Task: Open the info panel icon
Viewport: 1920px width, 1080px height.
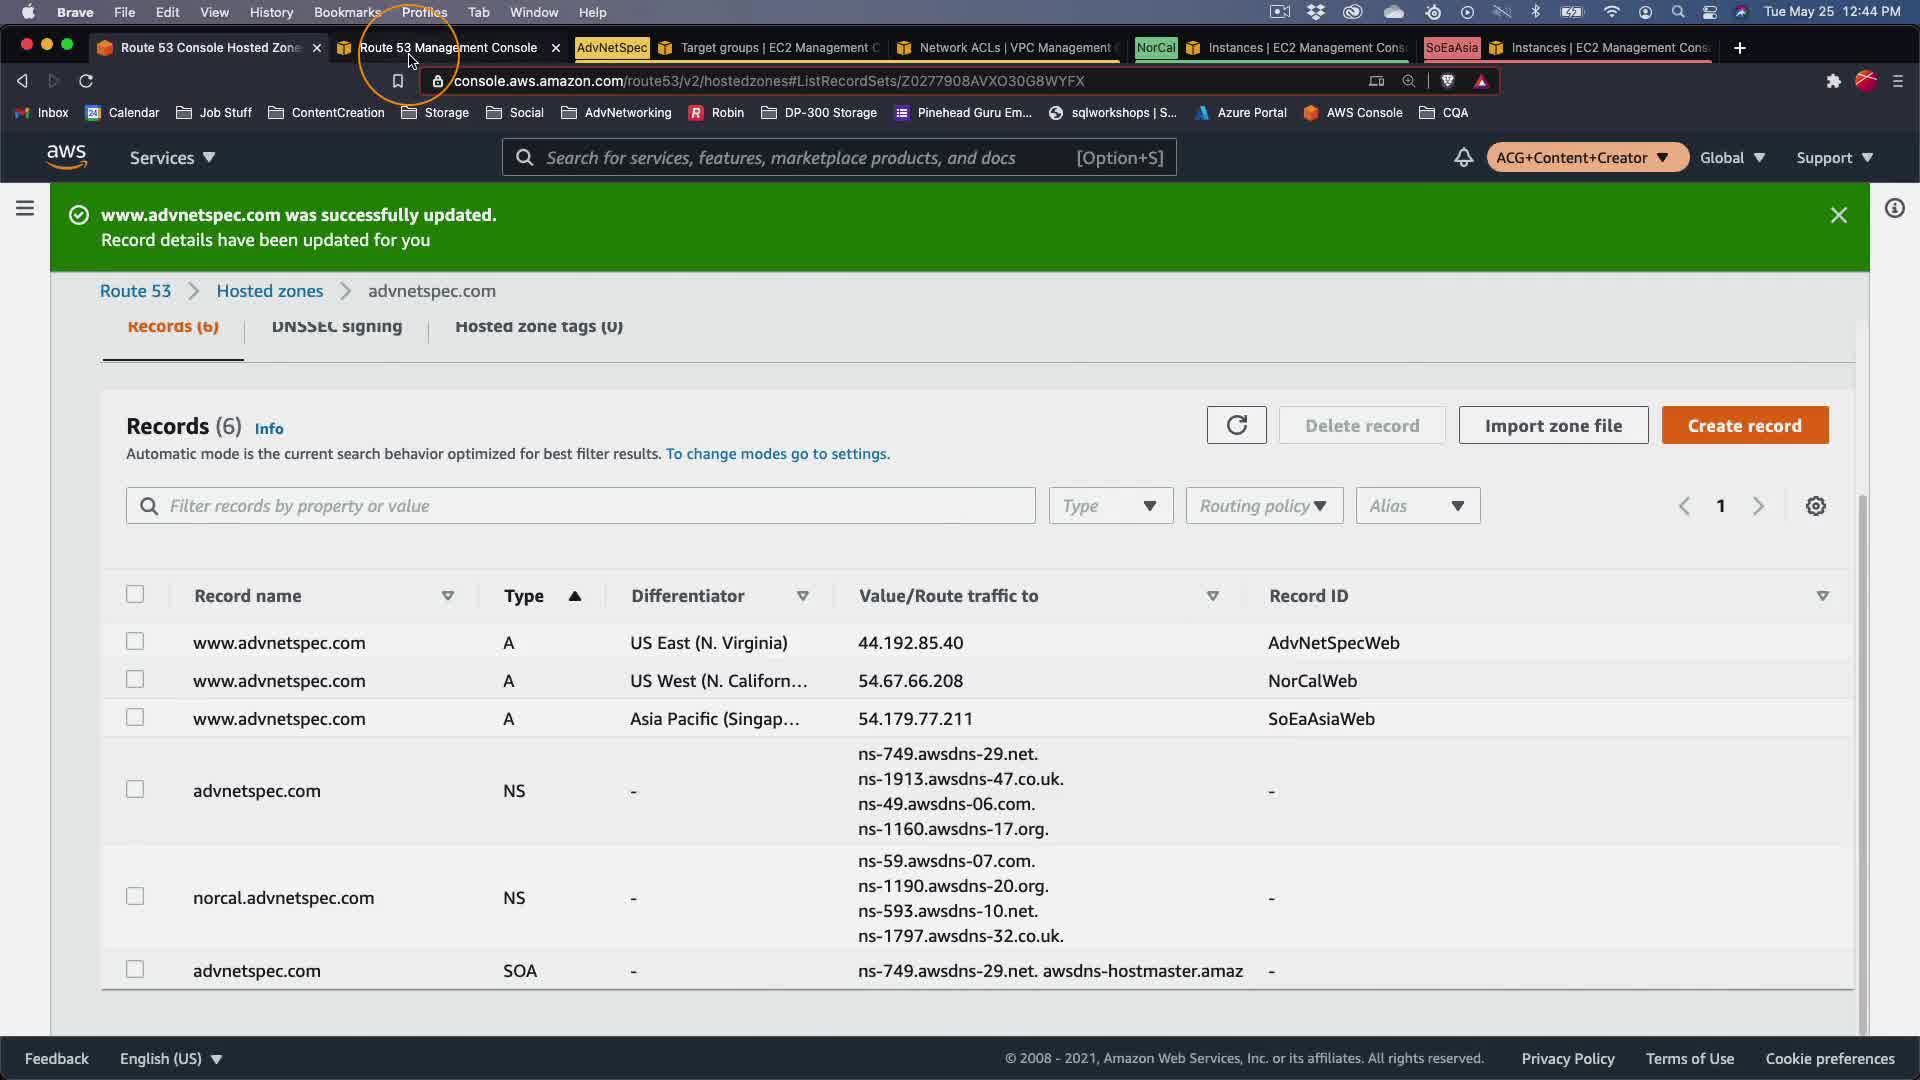Action: (1894, 208)
